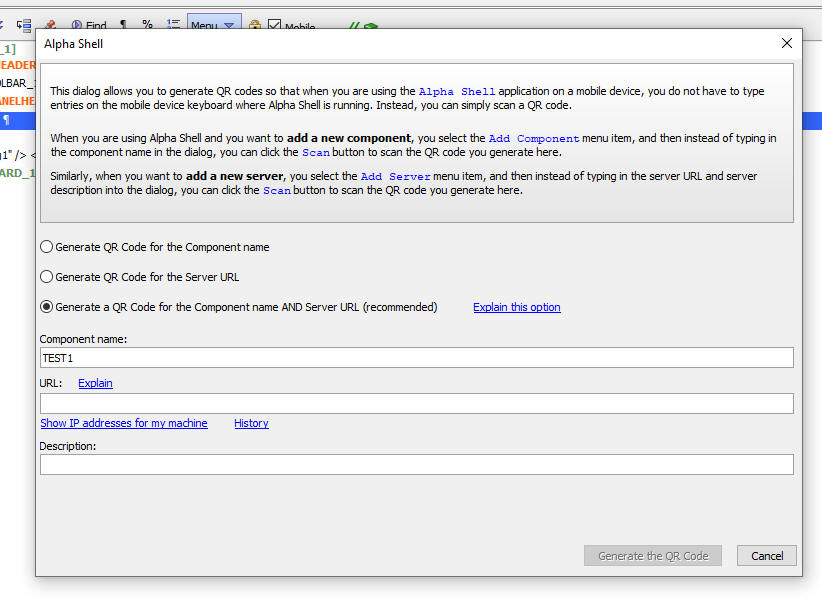Click the 'Alpha Shell' blue text in instructions
822x601 pixels.
[x=457, y=92]
